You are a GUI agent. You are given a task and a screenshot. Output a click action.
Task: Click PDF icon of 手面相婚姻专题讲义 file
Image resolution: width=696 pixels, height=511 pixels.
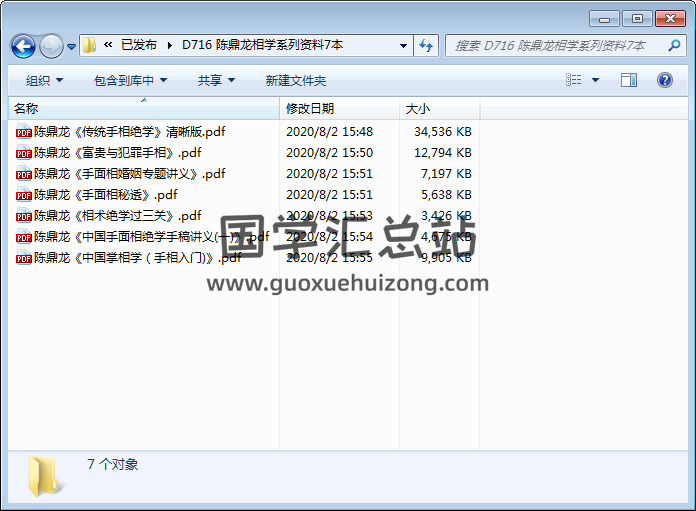click(24, 174)
